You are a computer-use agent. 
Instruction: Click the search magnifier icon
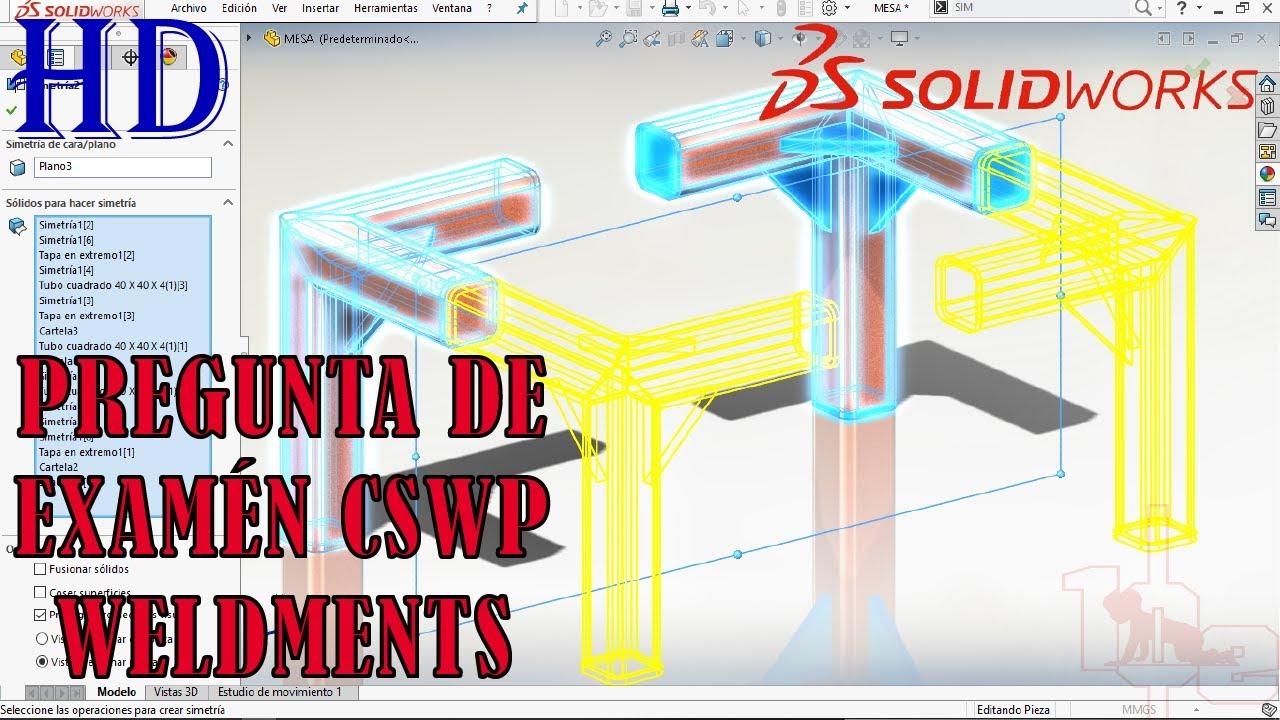point(1142,8)
